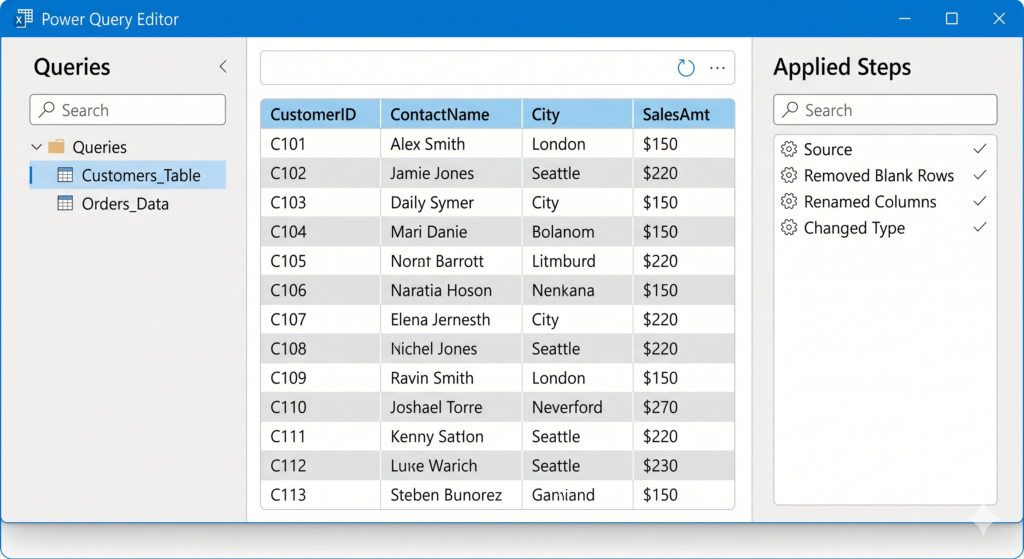This screenshot has width=1024, height=559.
Task: Open the three-dot more options menu
Action: tap(718, 68)
